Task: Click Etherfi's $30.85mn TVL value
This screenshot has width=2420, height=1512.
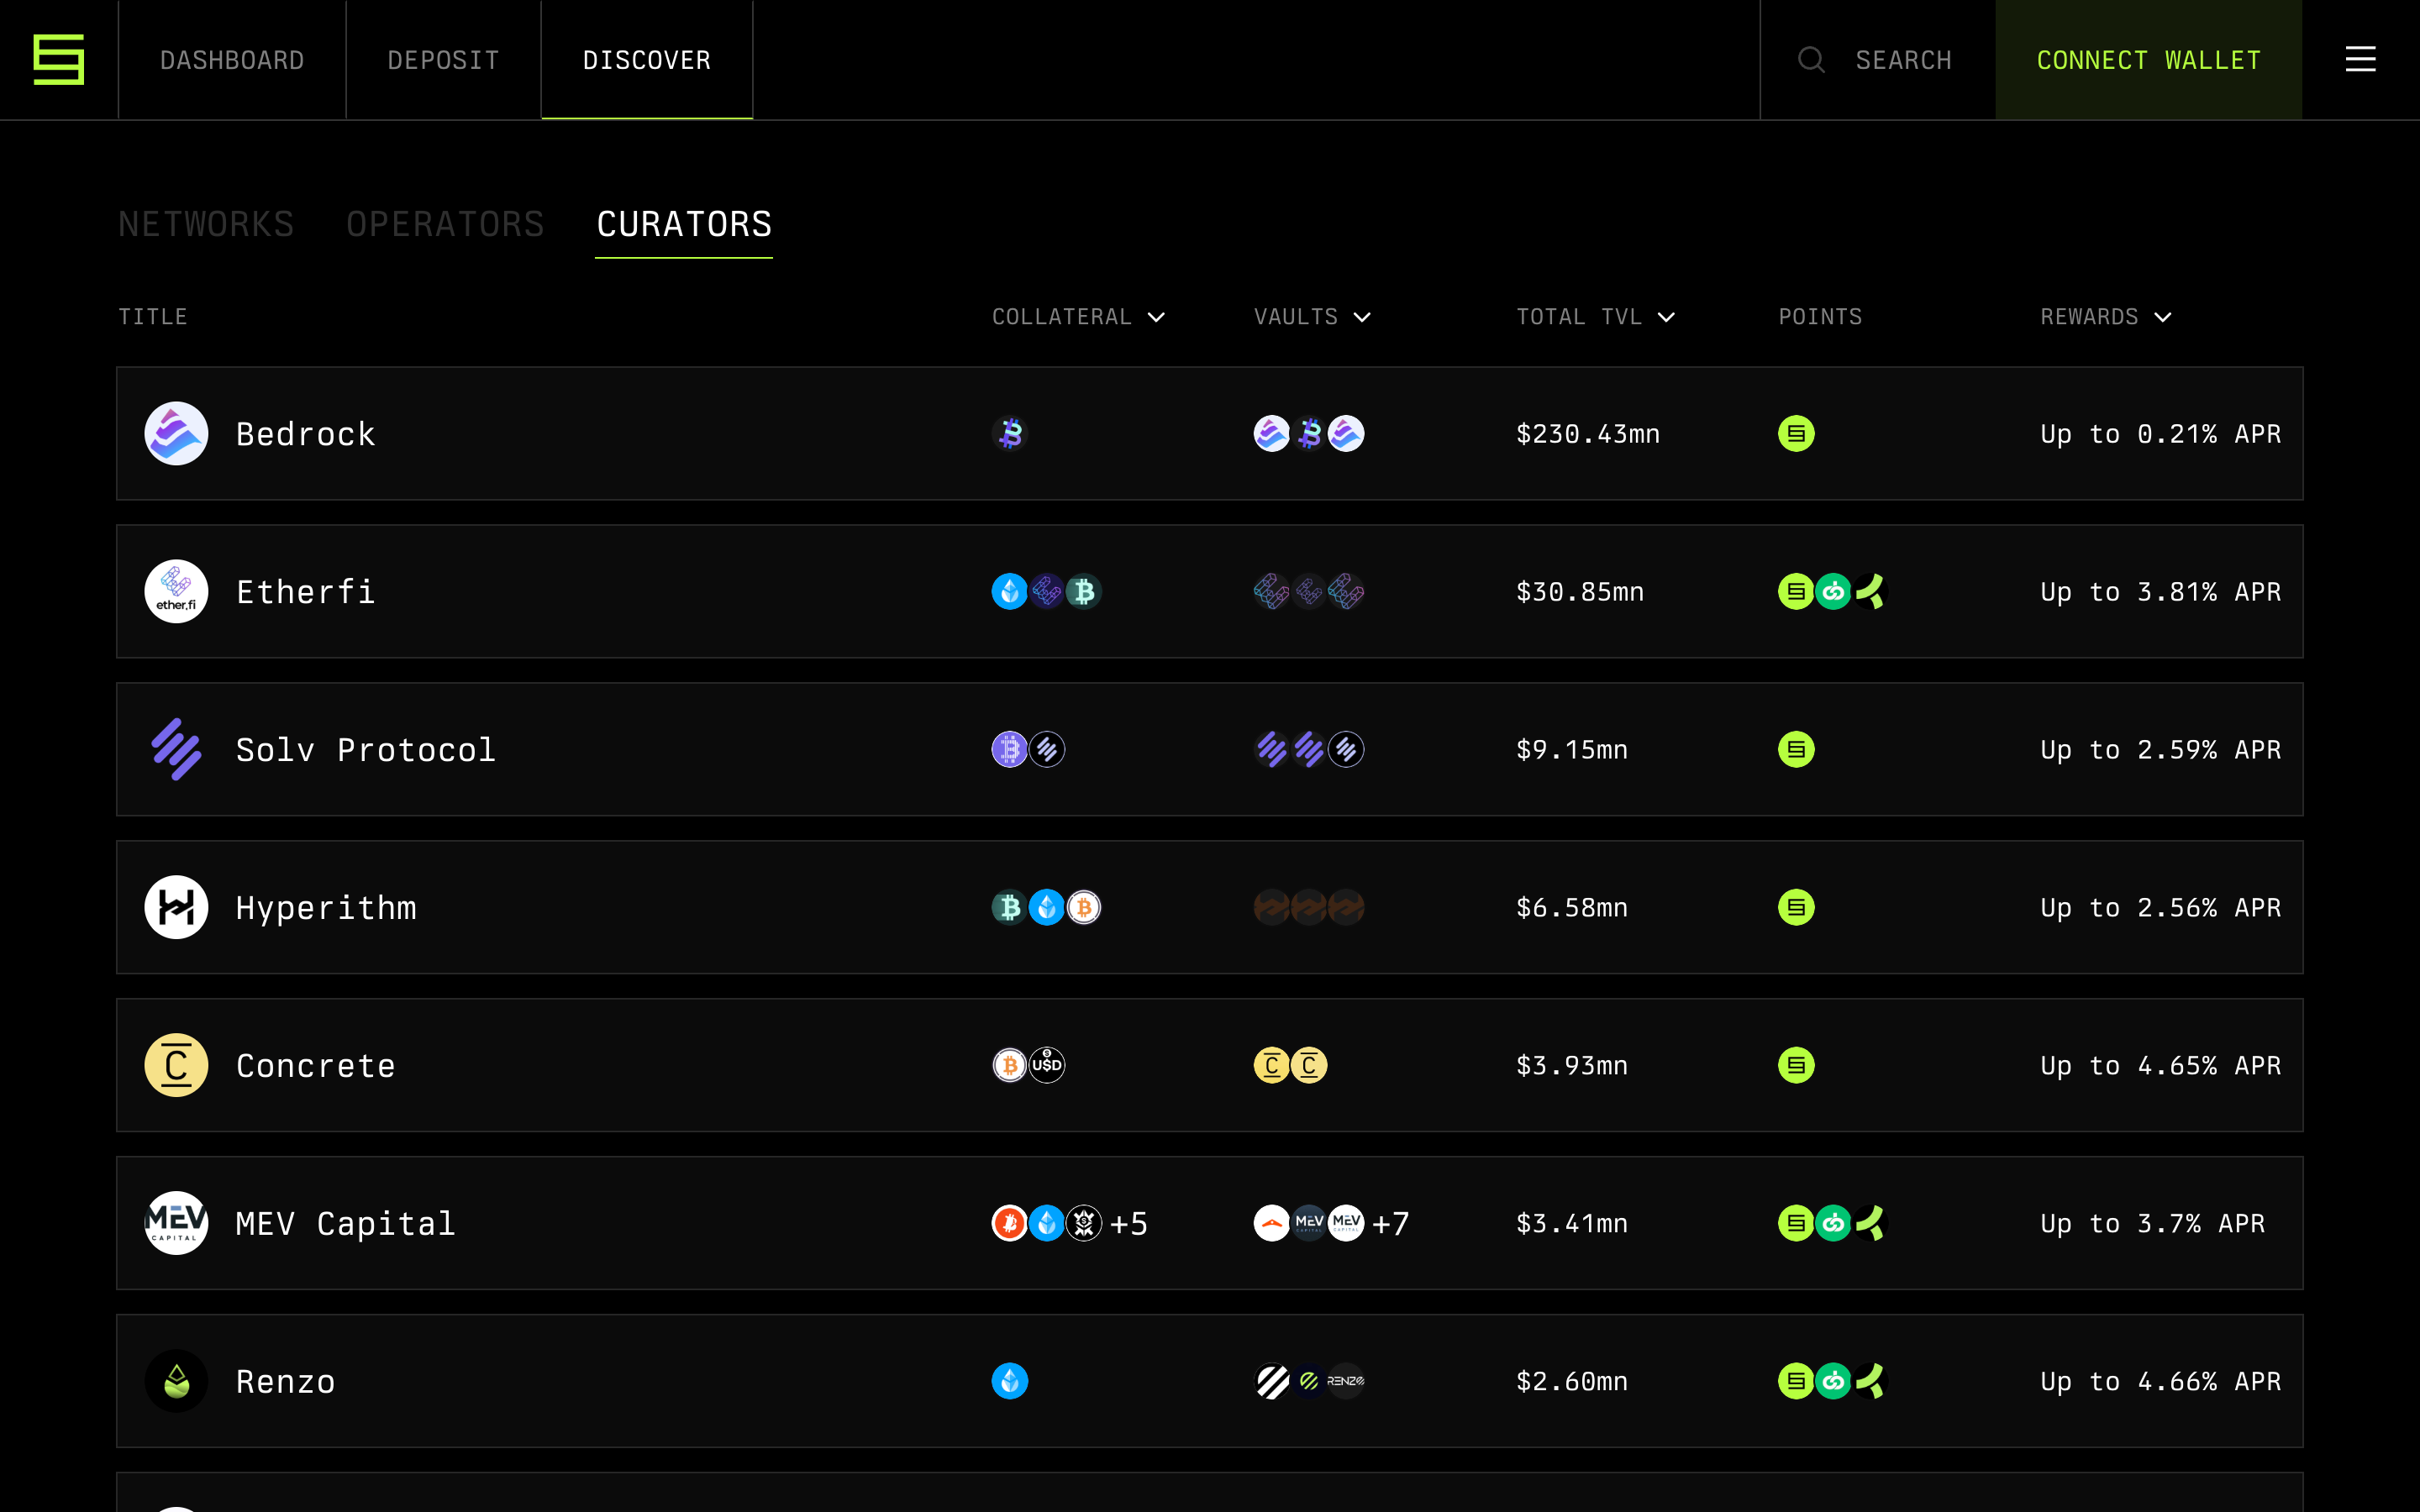Action: (x=1580, y=592)
